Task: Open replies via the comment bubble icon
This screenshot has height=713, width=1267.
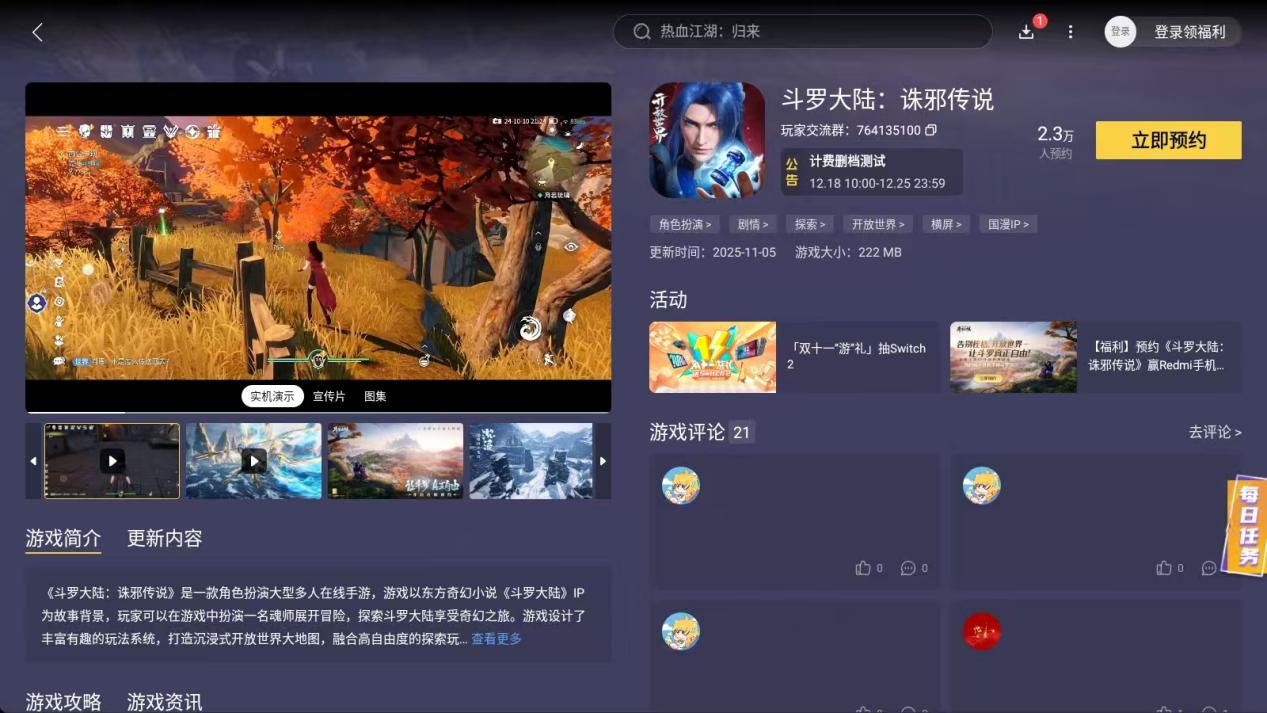Action: [908, 568]
